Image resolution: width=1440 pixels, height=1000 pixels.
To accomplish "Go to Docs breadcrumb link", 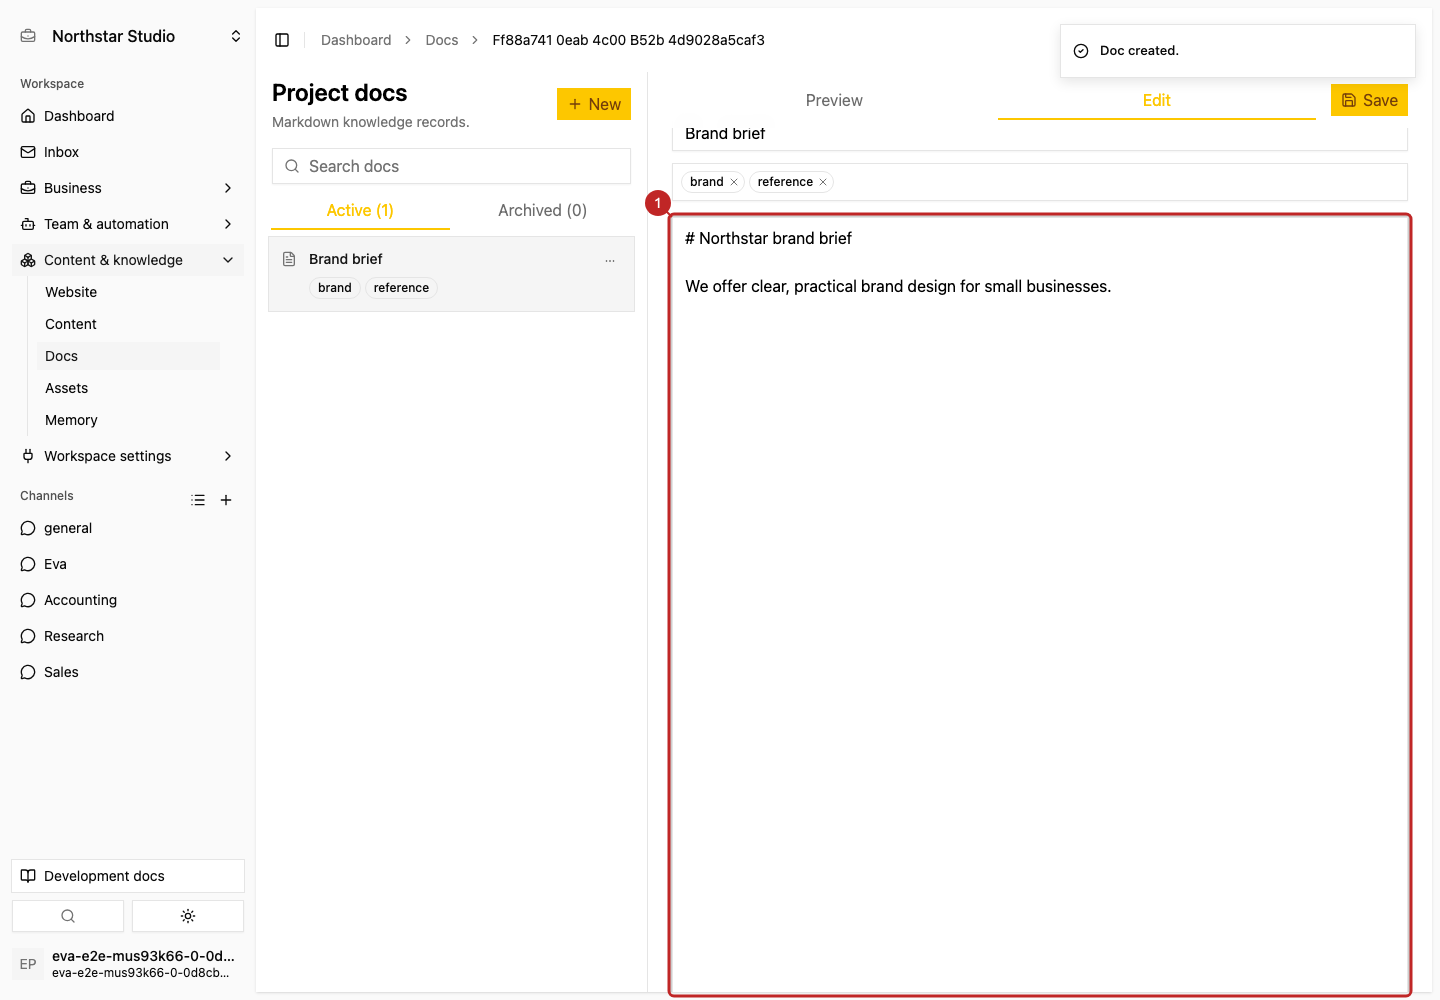I will pos(442,40).
